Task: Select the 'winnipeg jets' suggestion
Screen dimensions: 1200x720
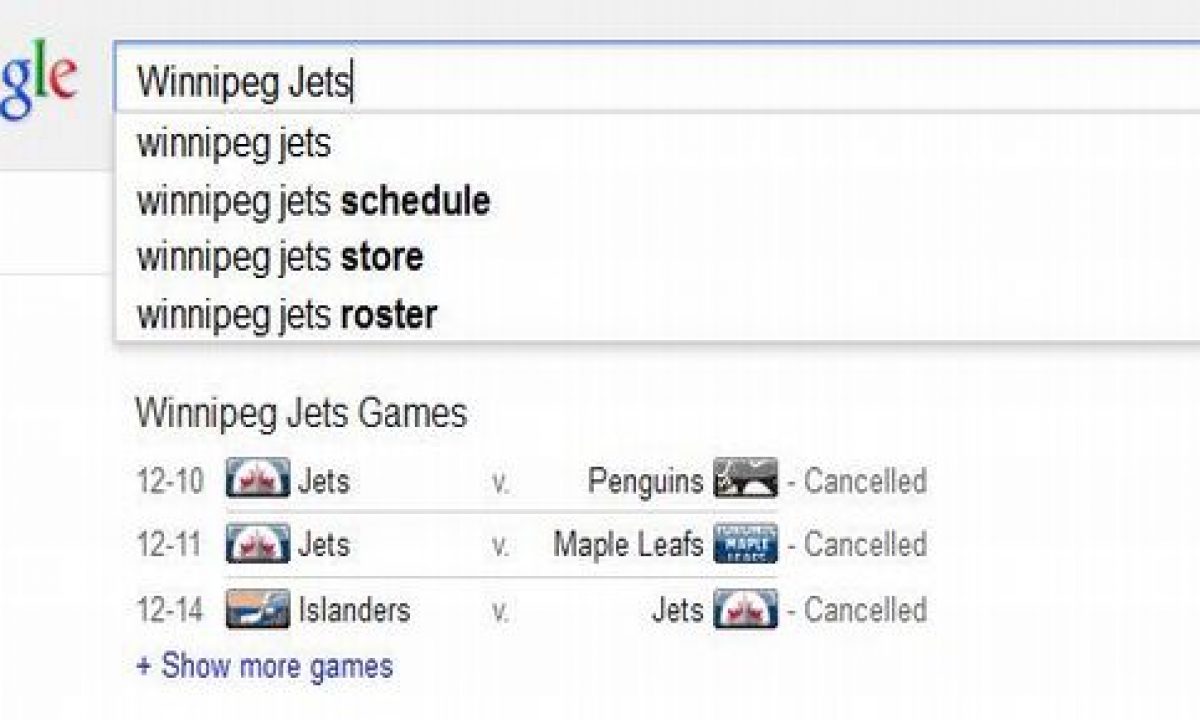Action: pos(233,144)
